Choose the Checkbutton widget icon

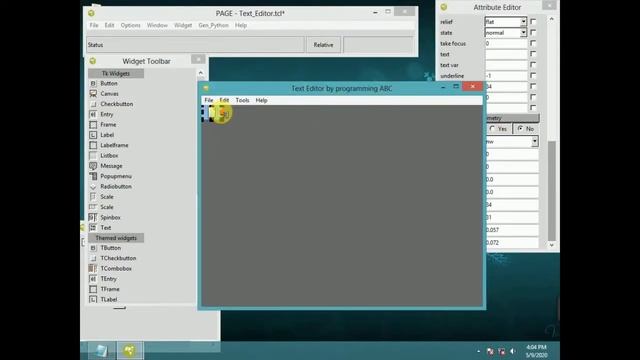[x=93, y=104]
